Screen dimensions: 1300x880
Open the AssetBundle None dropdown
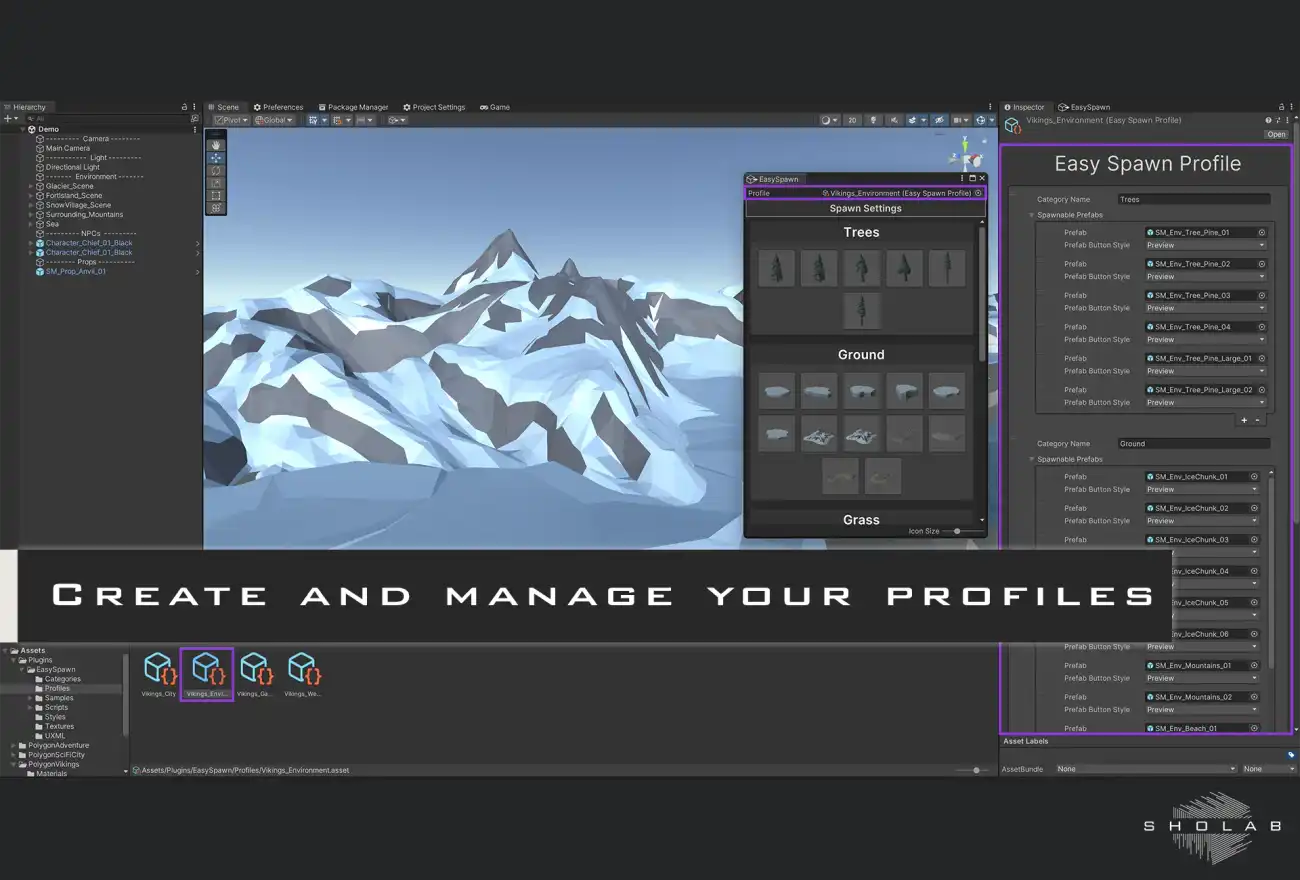click(1146, 769)
